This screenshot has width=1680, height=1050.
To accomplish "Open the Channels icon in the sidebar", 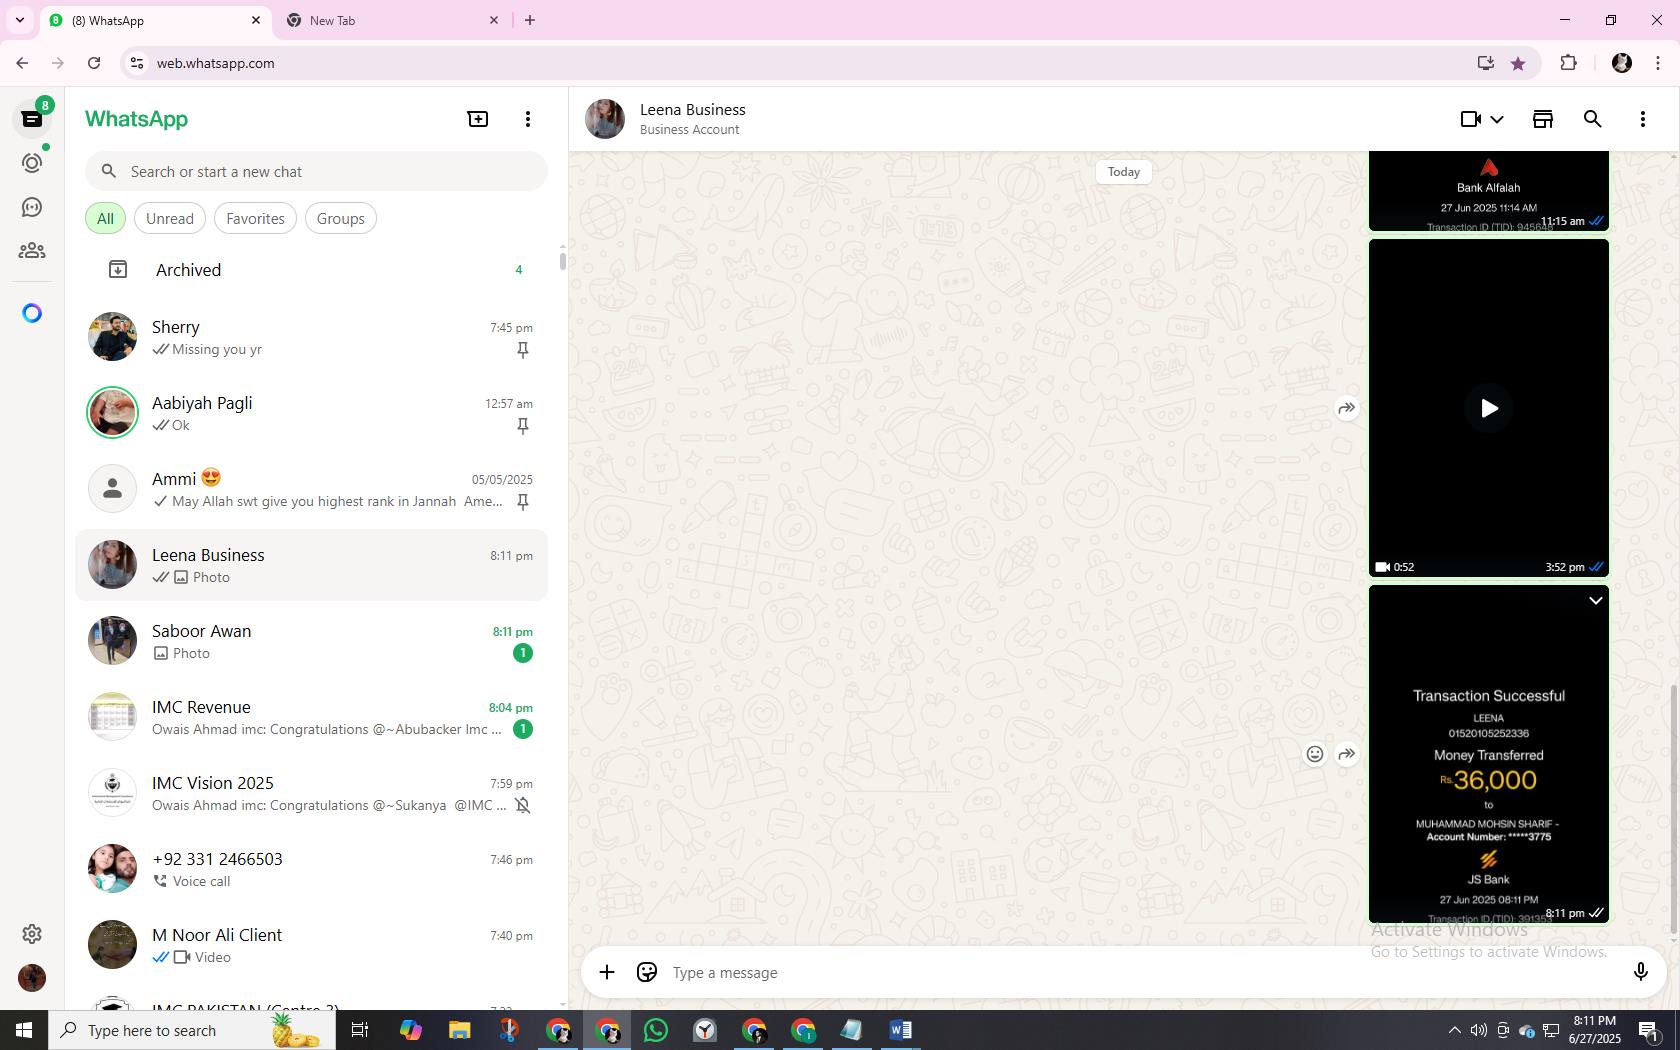I will (32, 207).
